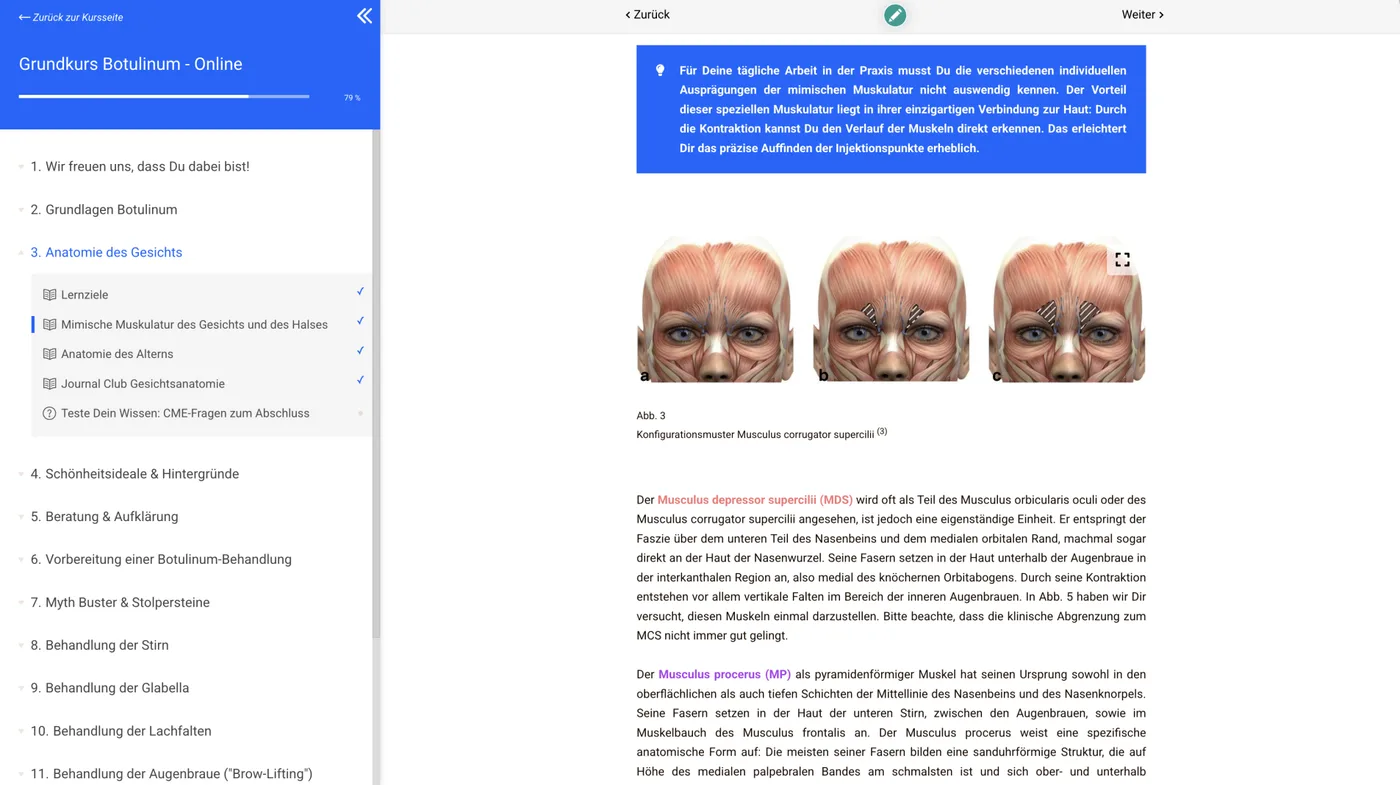Click the book icon beside Anatomie des Alterns

click(49, 354)
